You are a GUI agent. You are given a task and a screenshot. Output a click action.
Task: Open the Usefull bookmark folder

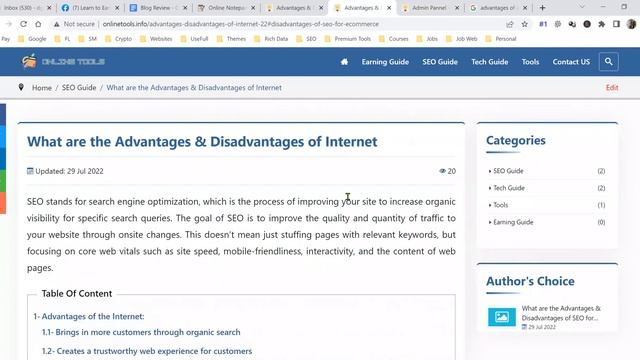tap(194, 39)
